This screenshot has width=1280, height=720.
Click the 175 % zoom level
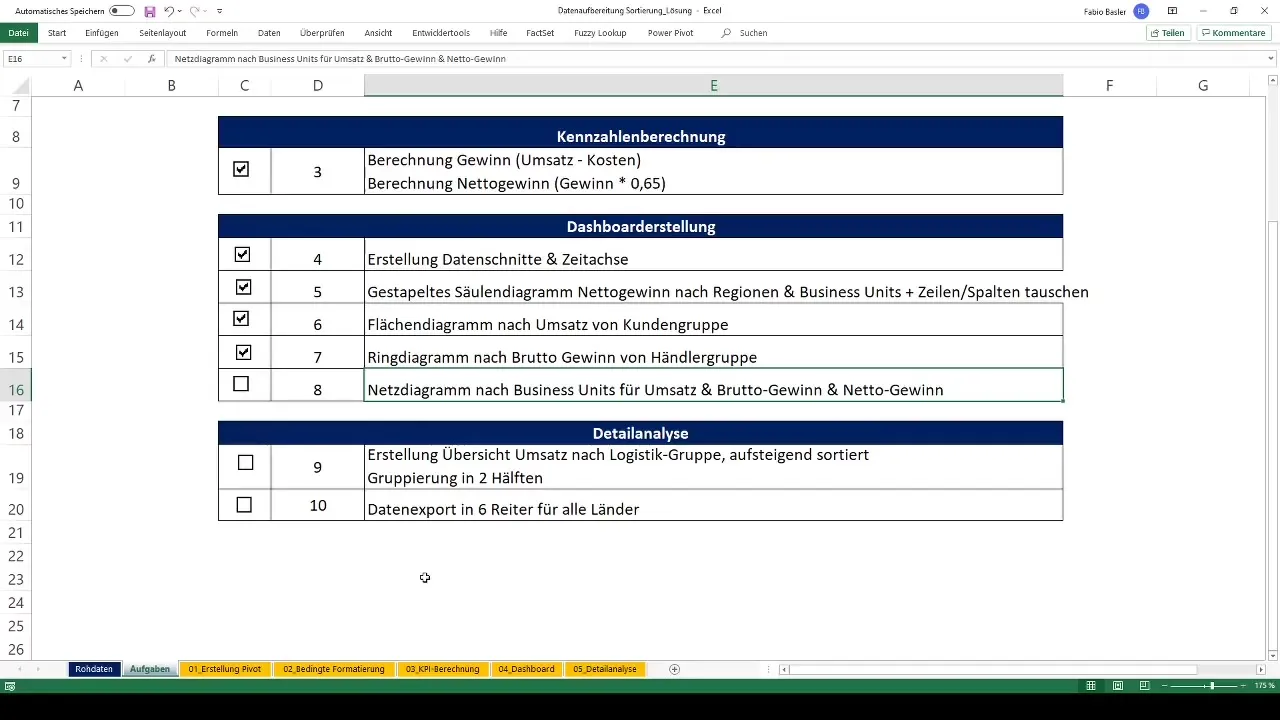[x=1265, y=686]
